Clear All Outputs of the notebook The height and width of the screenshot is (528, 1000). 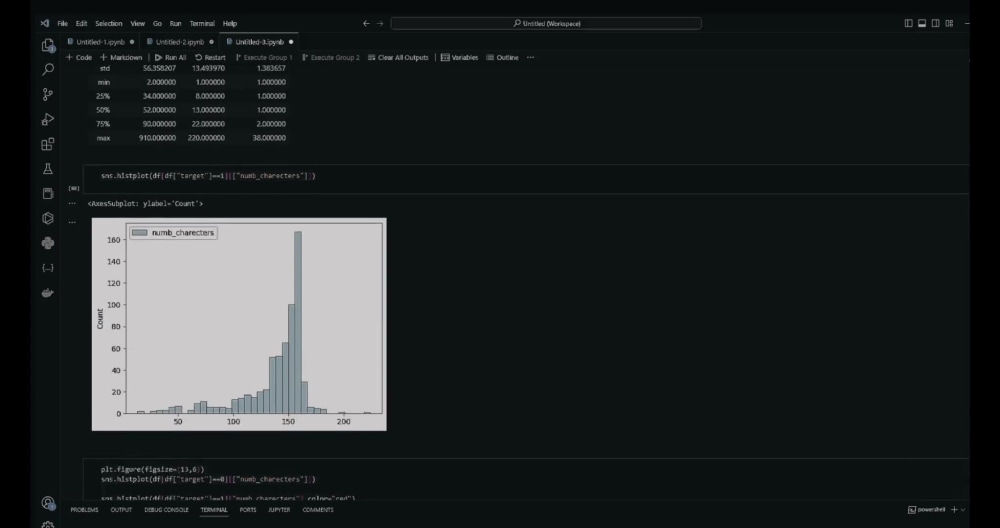(x=398, y=57)
